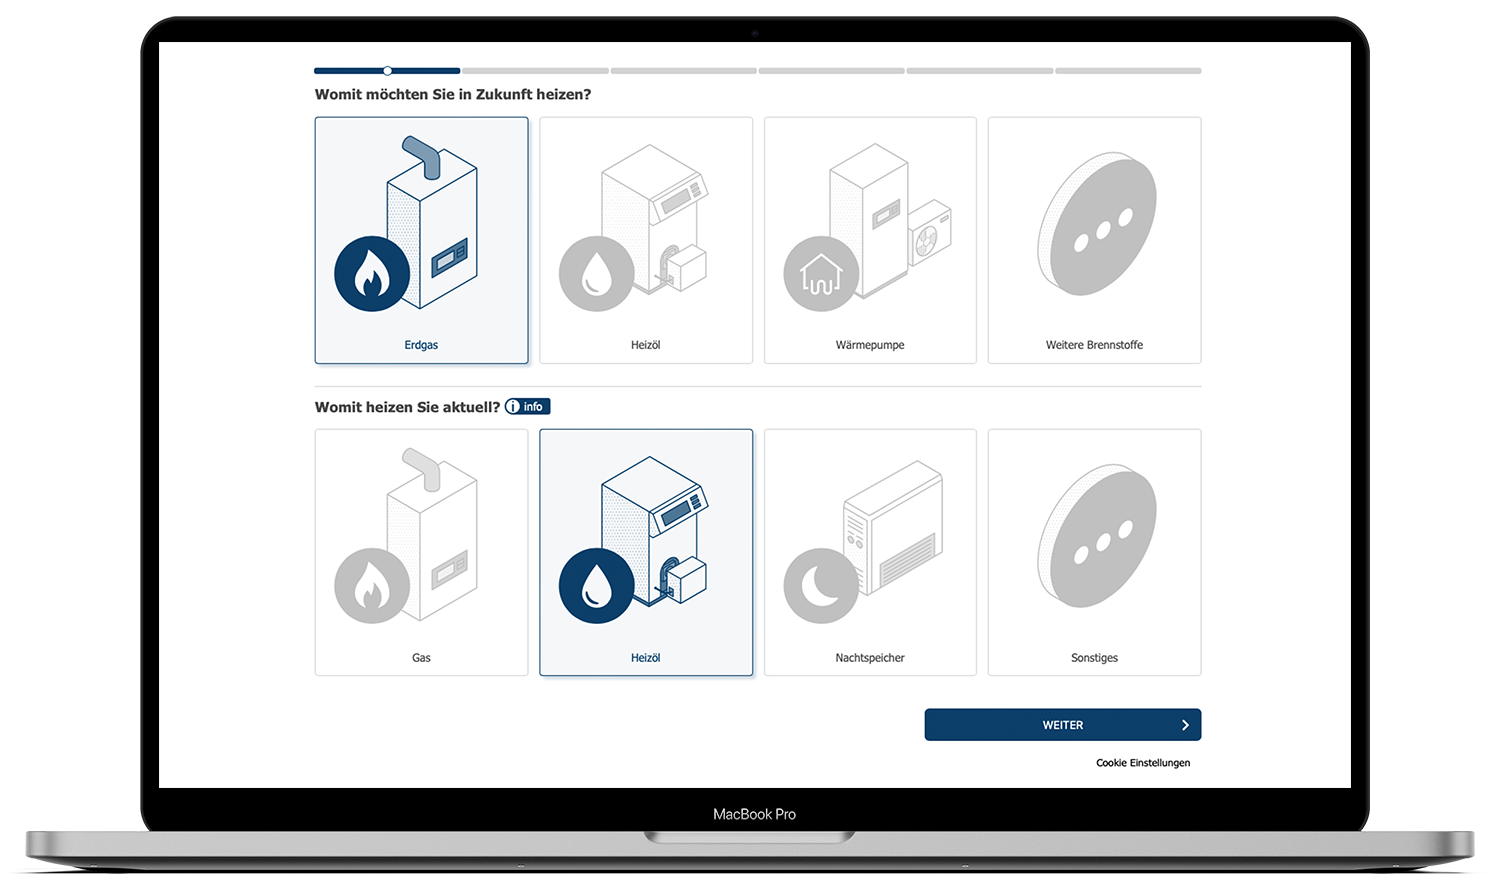Click the Wärmepumpe label text
This screenshot has width=1500, height=896.
pos(870,345)
